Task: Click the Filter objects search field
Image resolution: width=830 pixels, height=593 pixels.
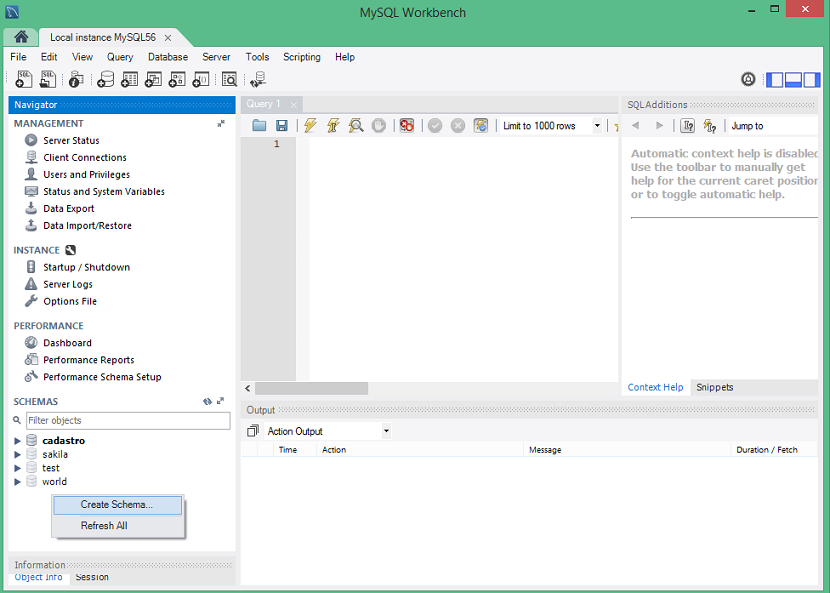Action: [x=128, y=420]
